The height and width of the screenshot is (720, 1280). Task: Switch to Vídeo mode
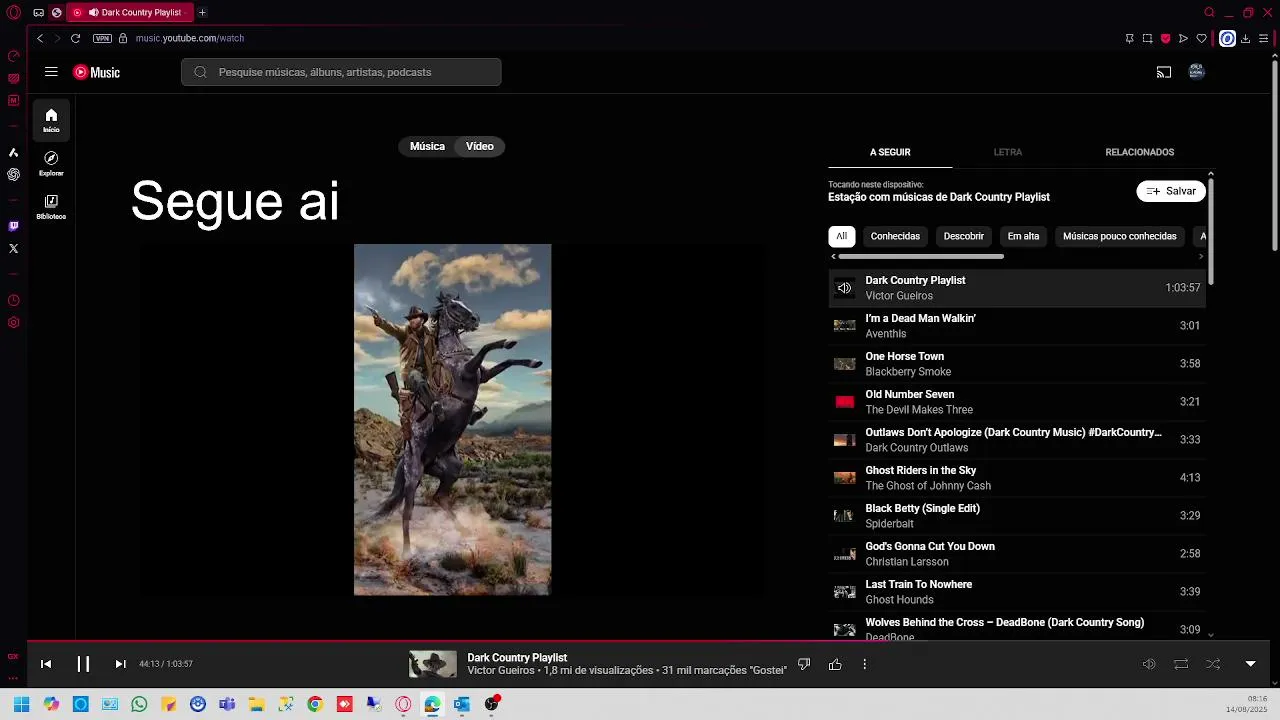(x=480, y=146)
